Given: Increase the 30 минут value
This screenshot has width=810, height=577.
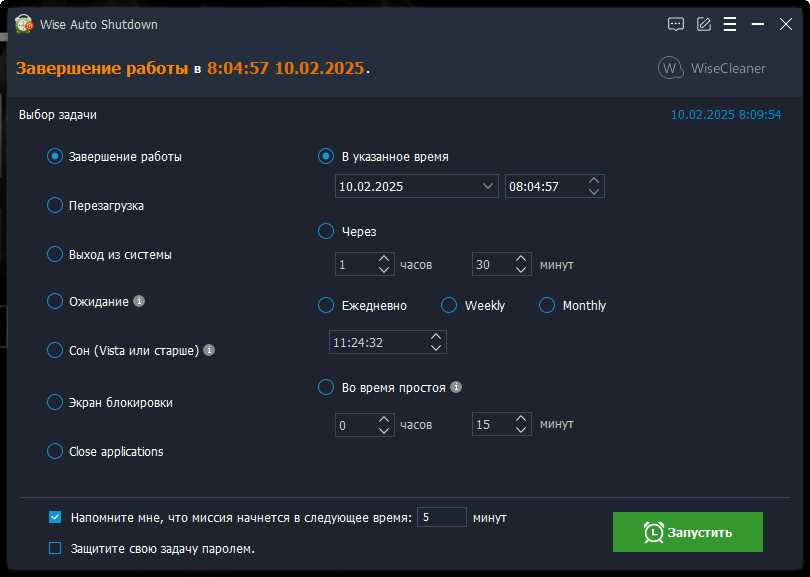Looking at the screenshot, I should pyautogui.click(x=521, y=259).
